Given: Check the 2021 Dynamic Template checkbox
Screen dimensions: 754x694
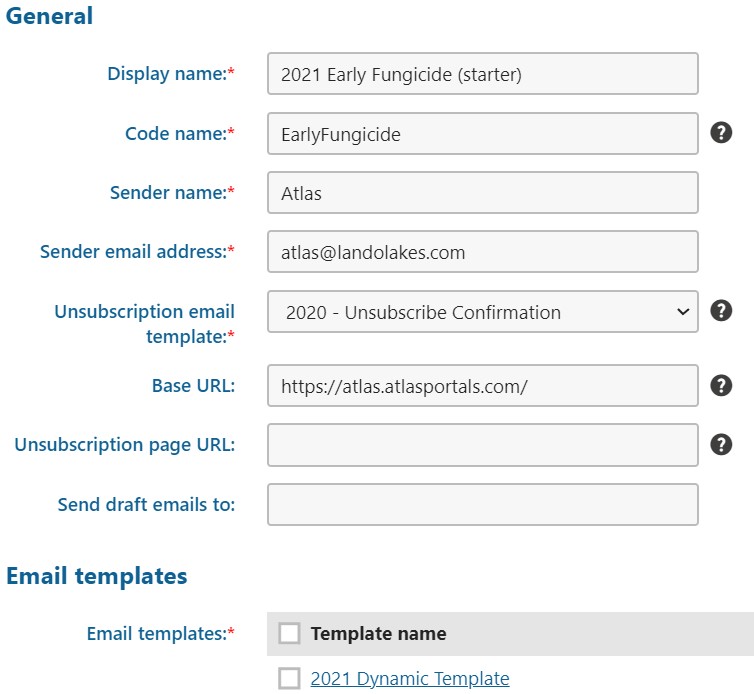Looking at the screenshot, I should [289, 679].
